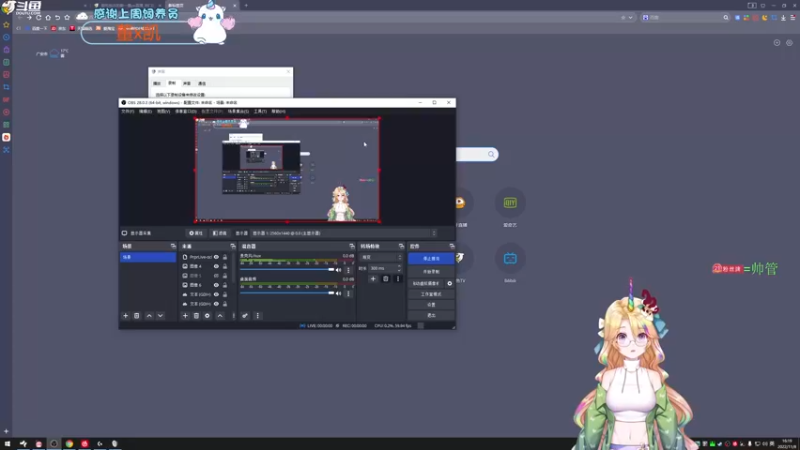
Task: Open mixer footer three-dot menu
Action: (258, 316)
